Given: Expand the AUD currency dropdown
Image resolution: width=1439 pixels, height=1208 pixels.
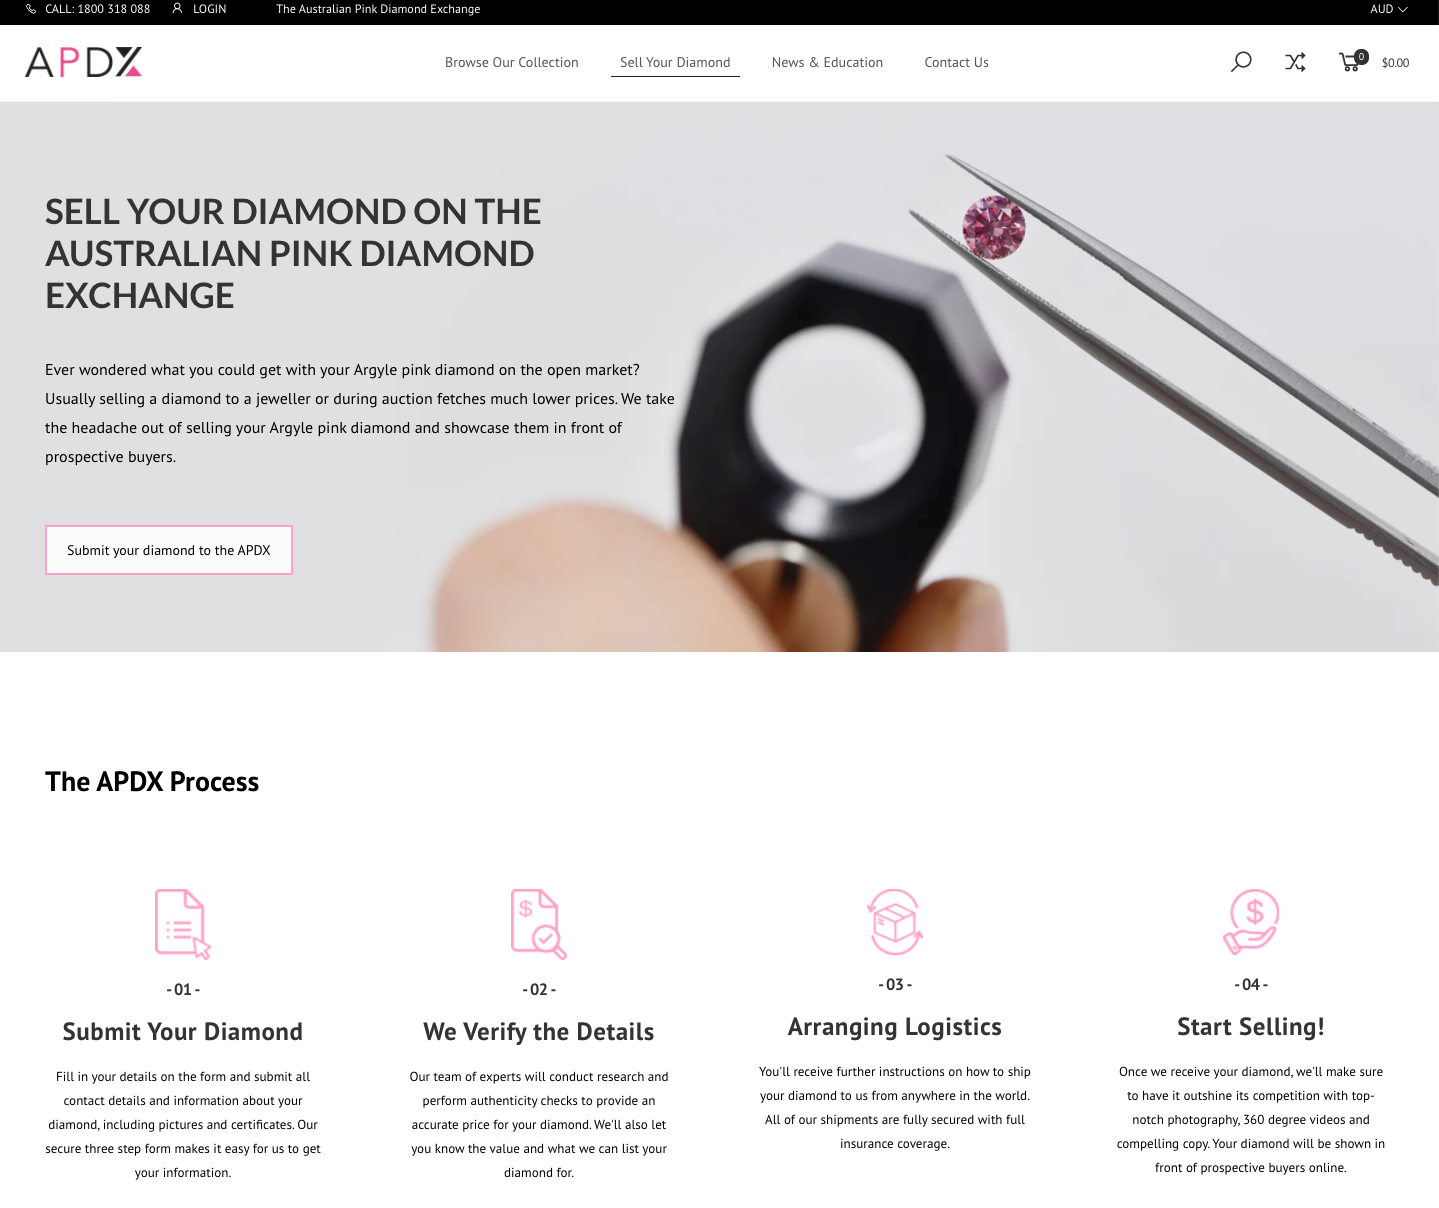Looking at the screenshot, I should (x=1389, y=9).
